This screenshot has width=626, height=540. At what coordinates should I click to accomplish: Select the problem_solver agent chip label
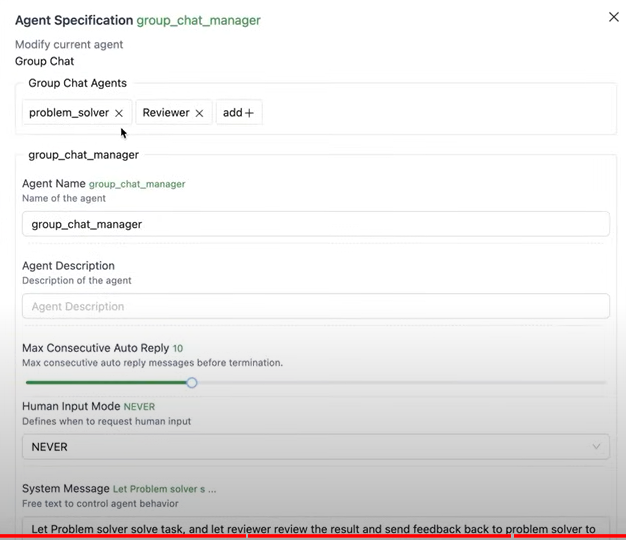(x=68, y=113)
